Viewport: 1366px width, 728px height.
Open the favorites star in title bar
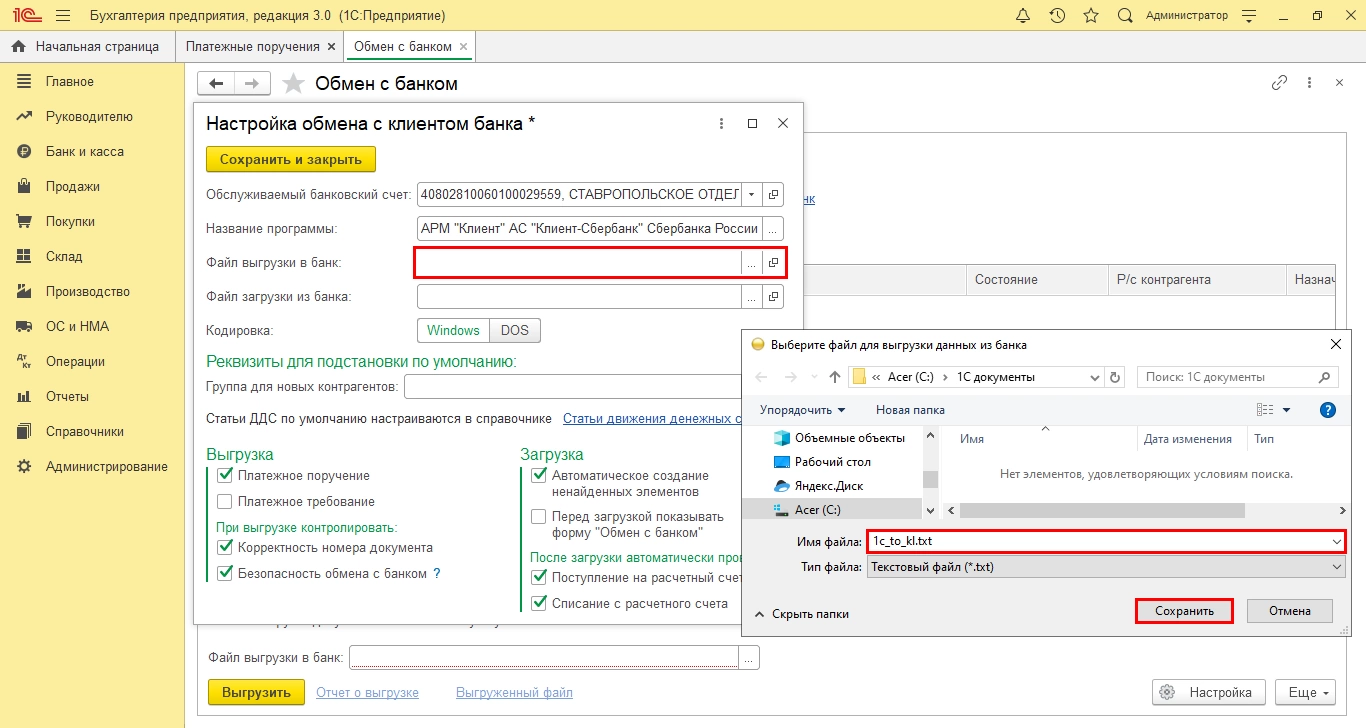pyautogui.click(x=1091, y=16)
